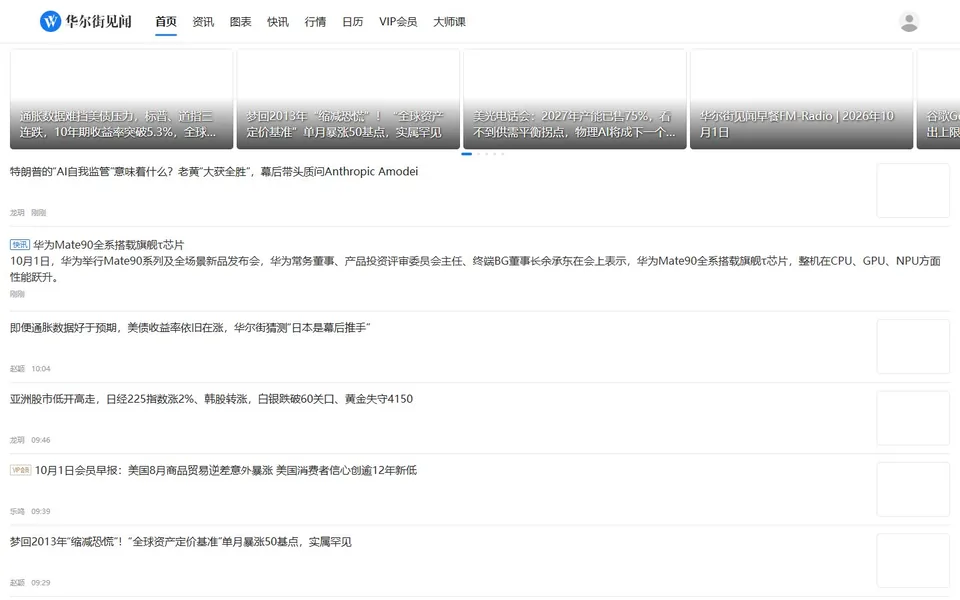Click the thumbnail beside the 特朗普 AI自我监管 article

pos(913,190)
